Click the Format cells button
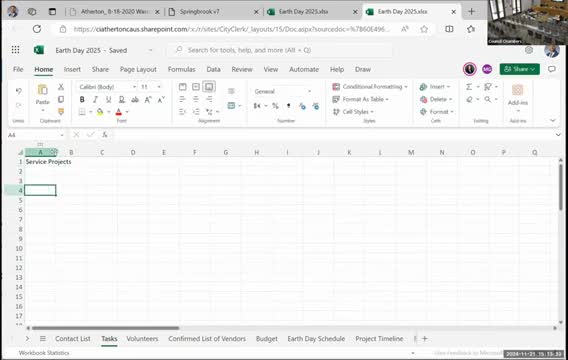568x360 pixels. (x=437, y=112)
